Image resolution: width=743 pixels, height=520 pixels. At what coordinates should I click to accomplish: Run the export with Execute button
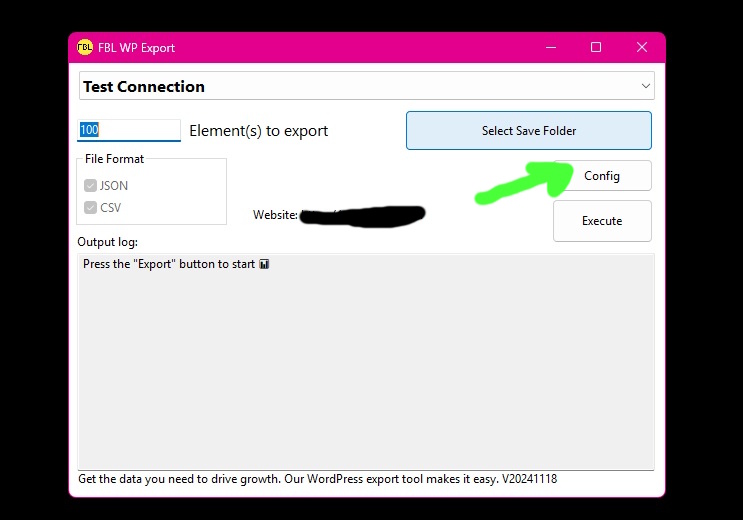tap(602, 221)
